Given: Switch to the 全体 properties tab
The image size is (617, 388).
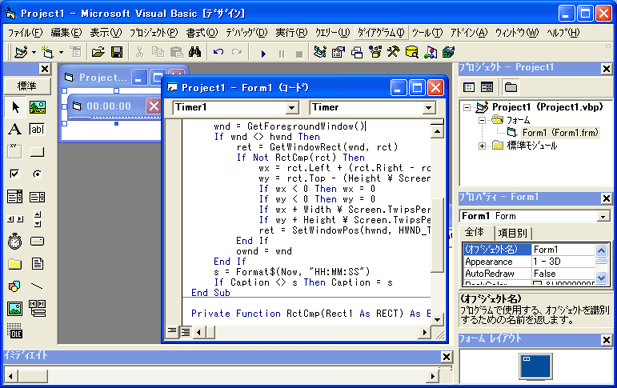Looking at the screenshot, I should (x=475, y=232).
